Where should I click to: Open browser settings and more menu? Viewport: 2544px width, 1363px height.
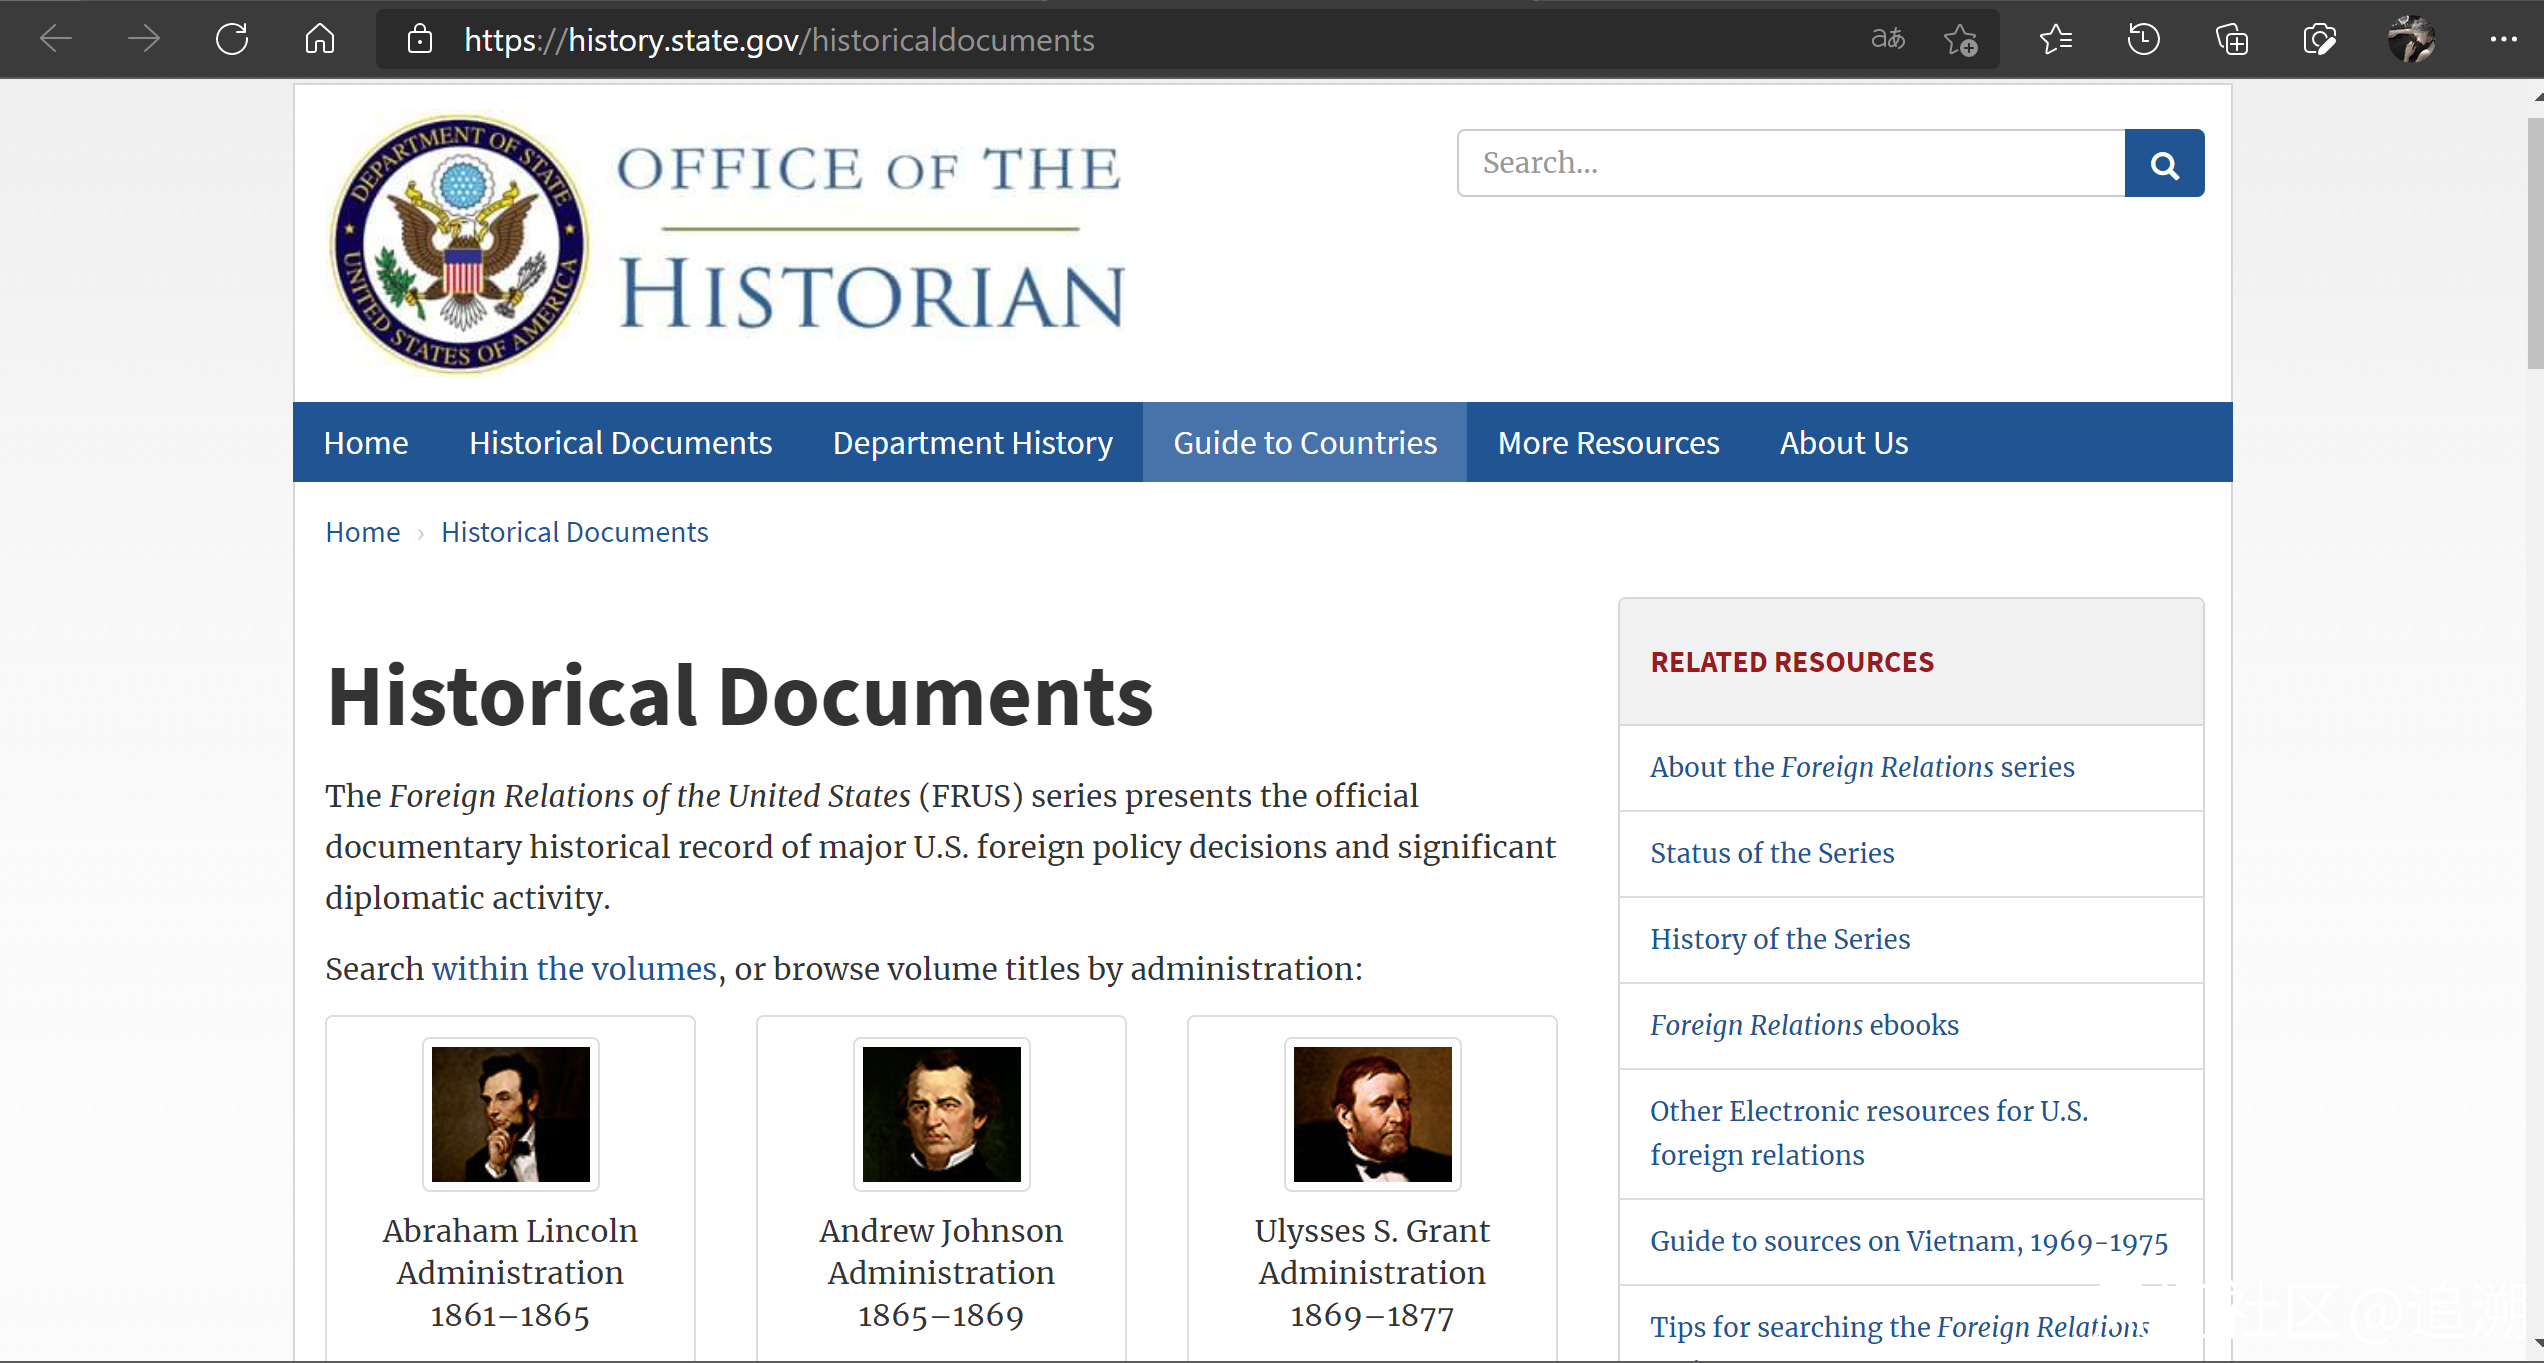2503,40
